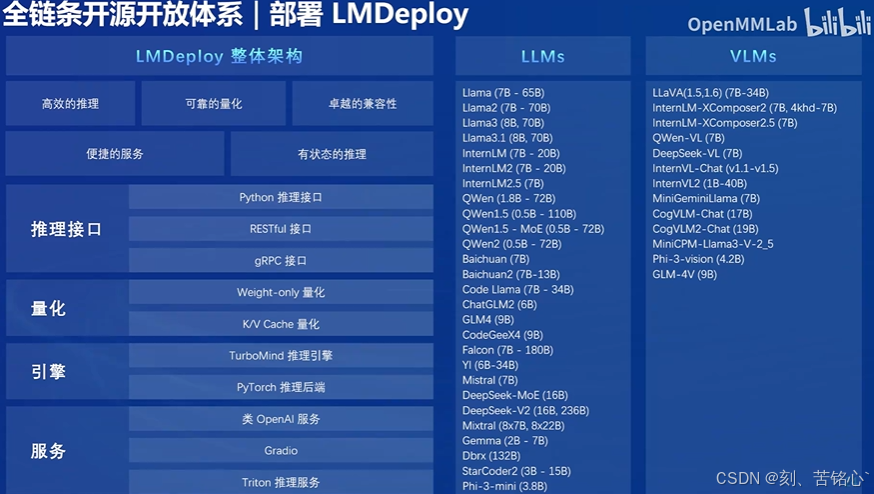Select the 卓越的兼容性 feature box
The image size is (874, 494).
coord(362,104)
